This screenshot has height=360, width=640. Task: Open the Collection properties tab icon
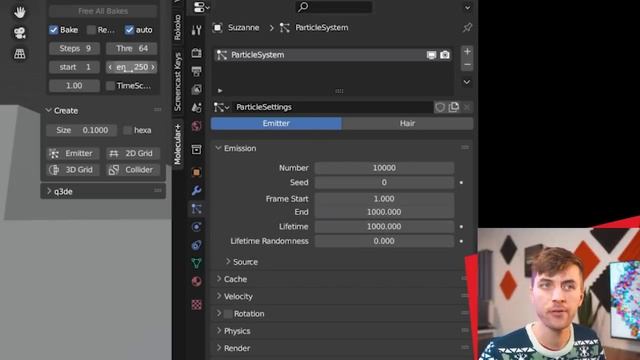coord(196,149)
